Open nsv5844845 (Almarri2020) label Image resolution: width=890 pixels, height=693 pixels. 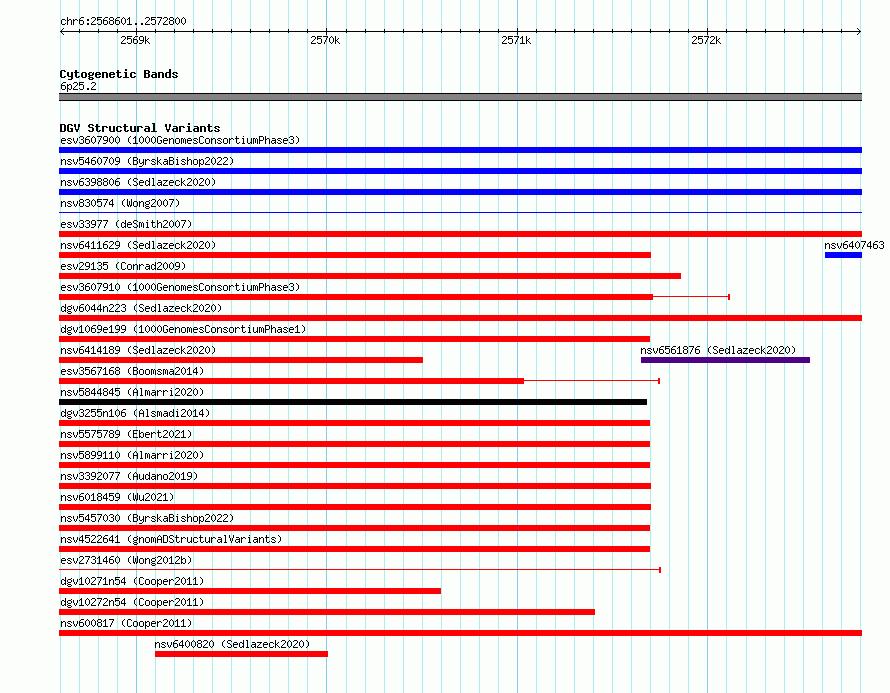click(x=132, y=392)
